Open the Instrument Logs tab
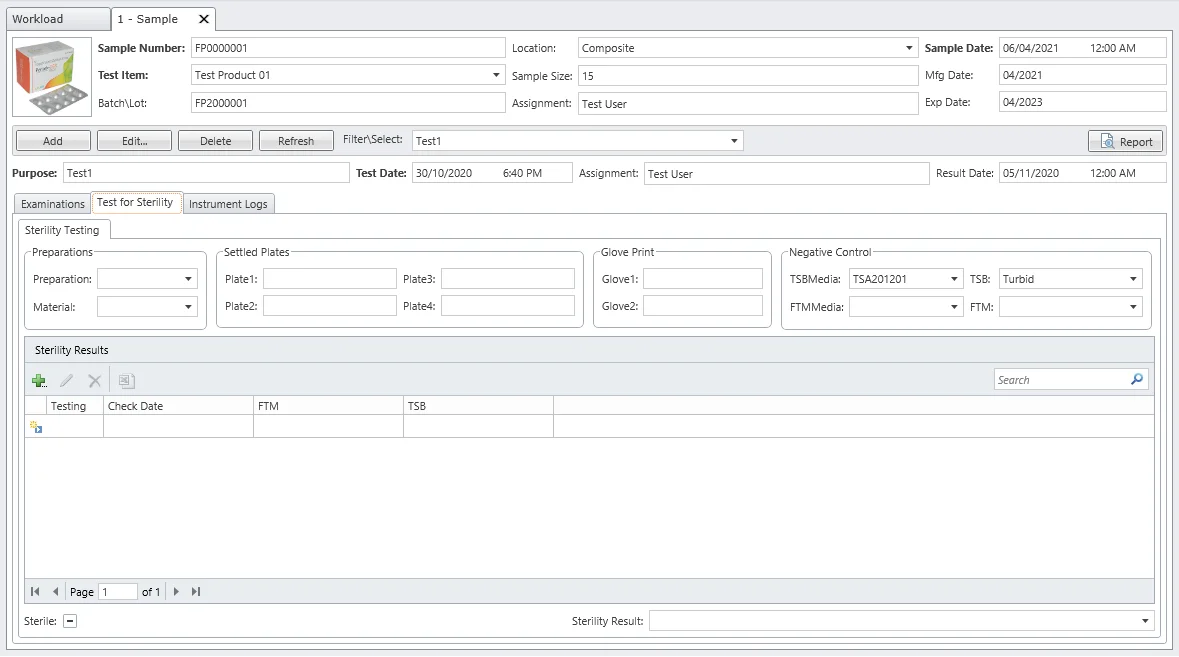Screen dimensions: 1179x657 [228, 204]
